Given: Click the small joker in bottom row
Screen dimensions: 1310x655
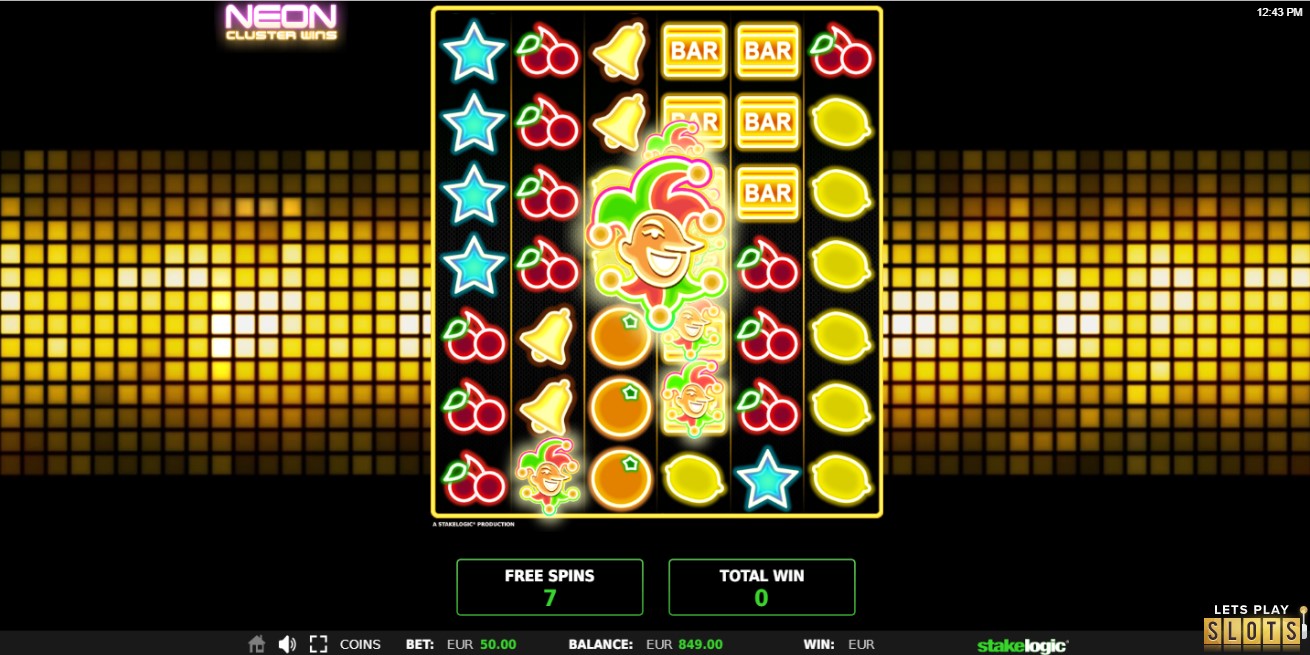Looking at the screenshot, I should (546, 474).
